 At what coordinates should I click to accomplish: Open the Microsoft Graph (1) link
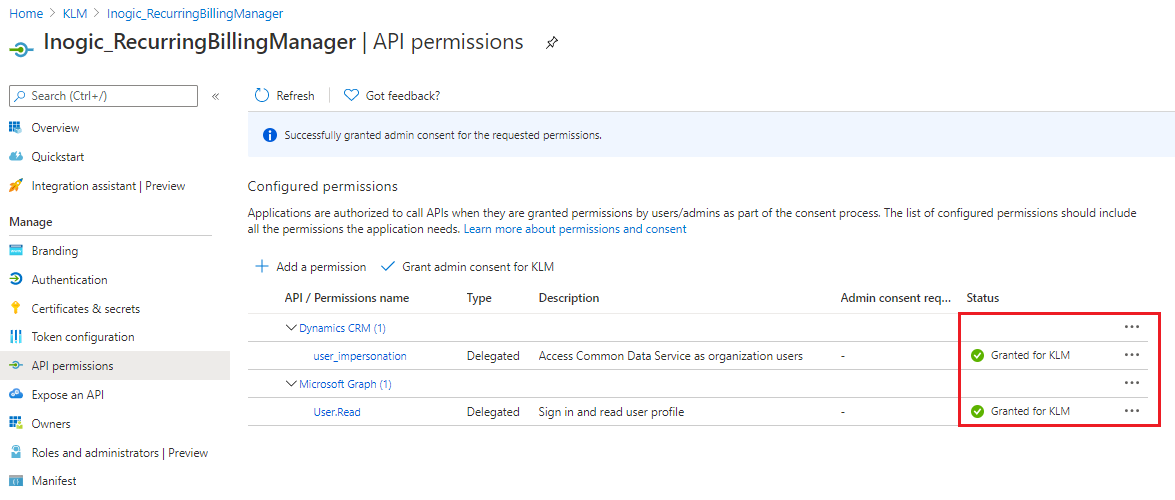(x=345, y=384)
